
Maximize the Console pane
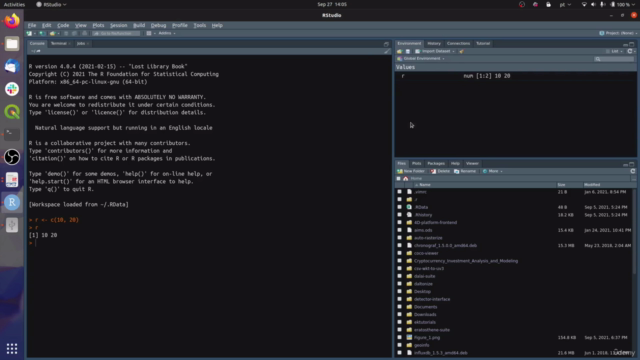[x=386, y=44]
